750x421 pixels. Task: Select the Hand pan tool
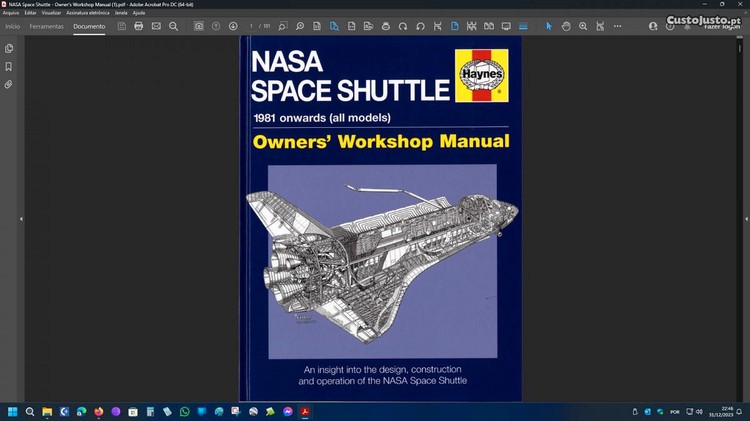click(565, 26)
